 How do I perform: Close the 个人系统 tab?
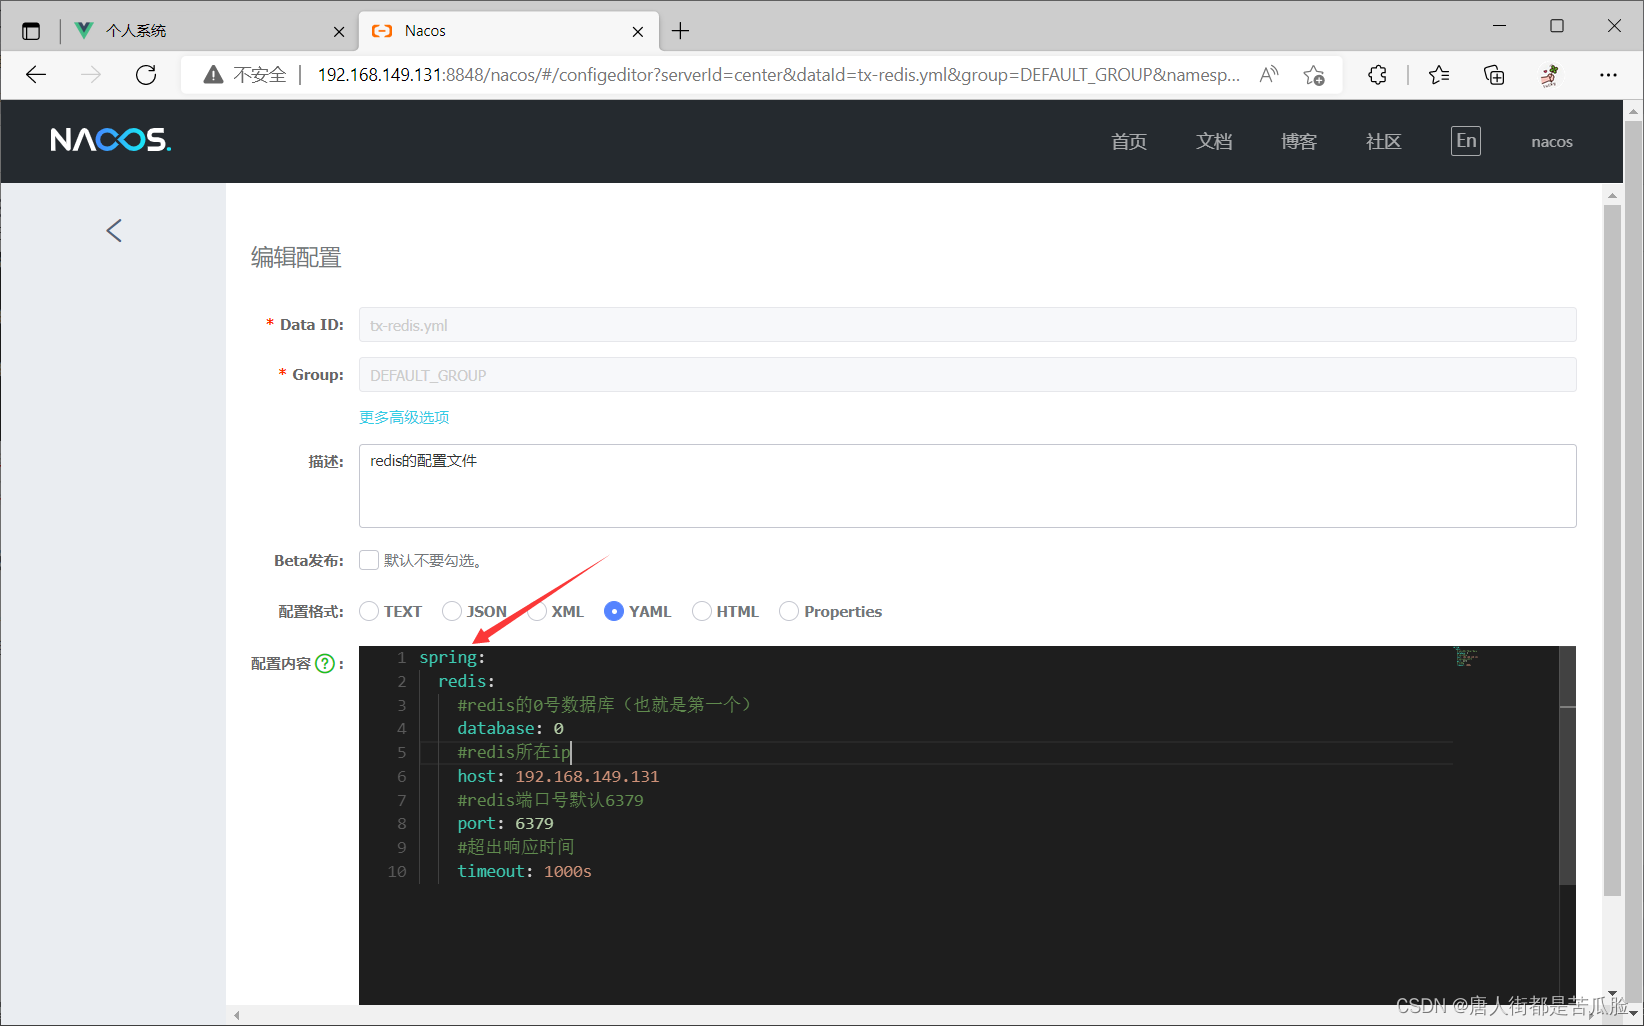click(x=339, y=31)
